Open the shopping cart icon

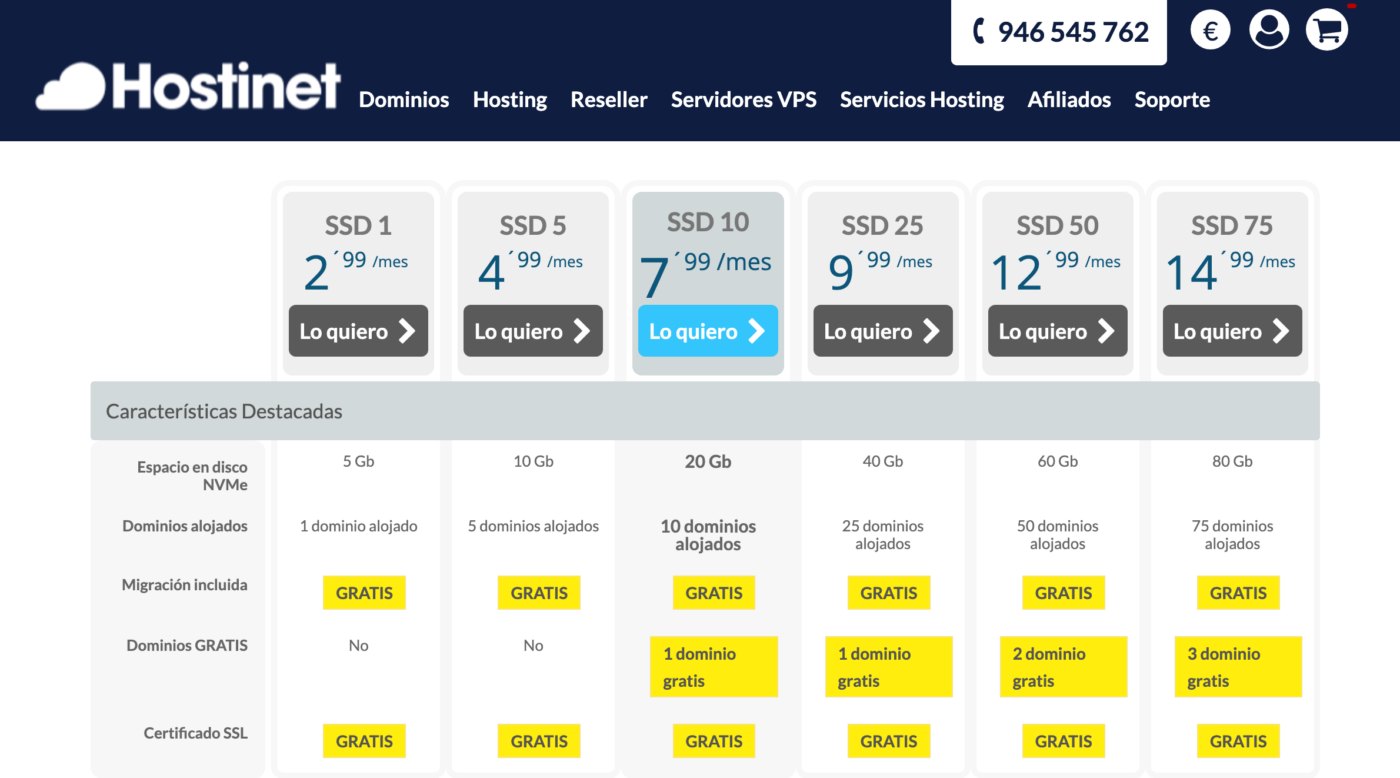(1327, 31)
